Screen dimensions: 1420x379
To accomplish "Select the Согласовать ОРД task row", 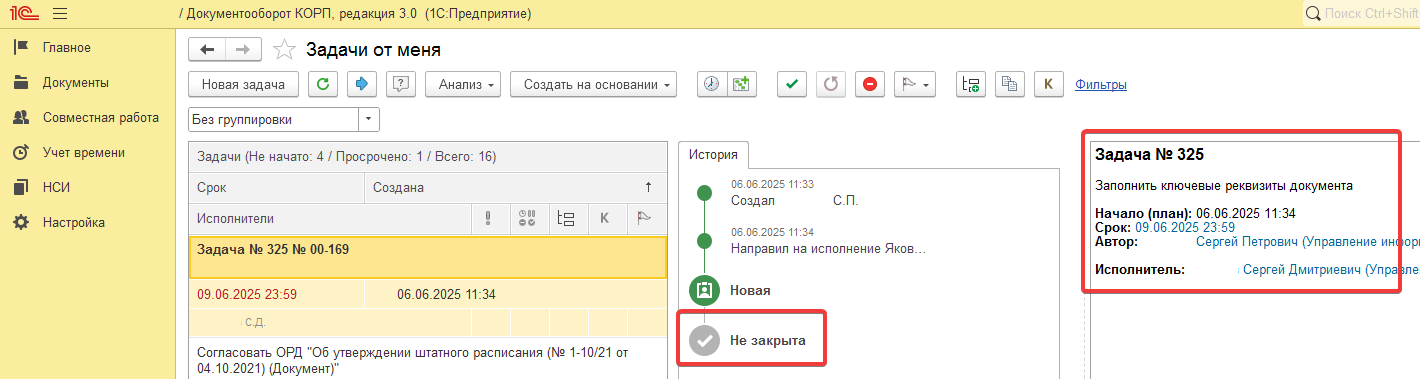I will [428, 361].
